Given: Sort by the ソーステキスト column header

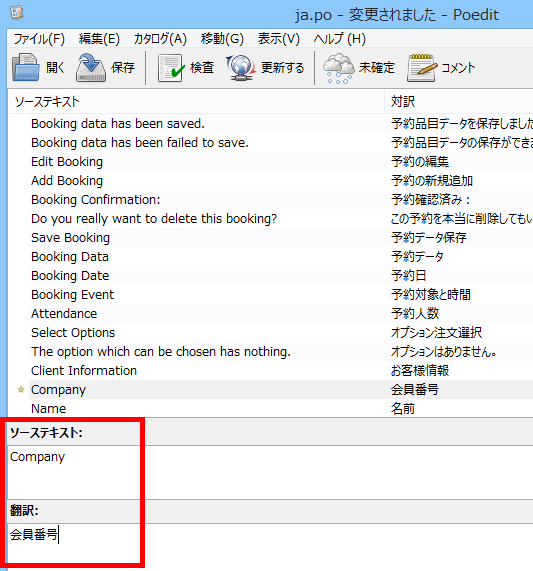Looking at the screenshot, I should click(x=196, y=102).
